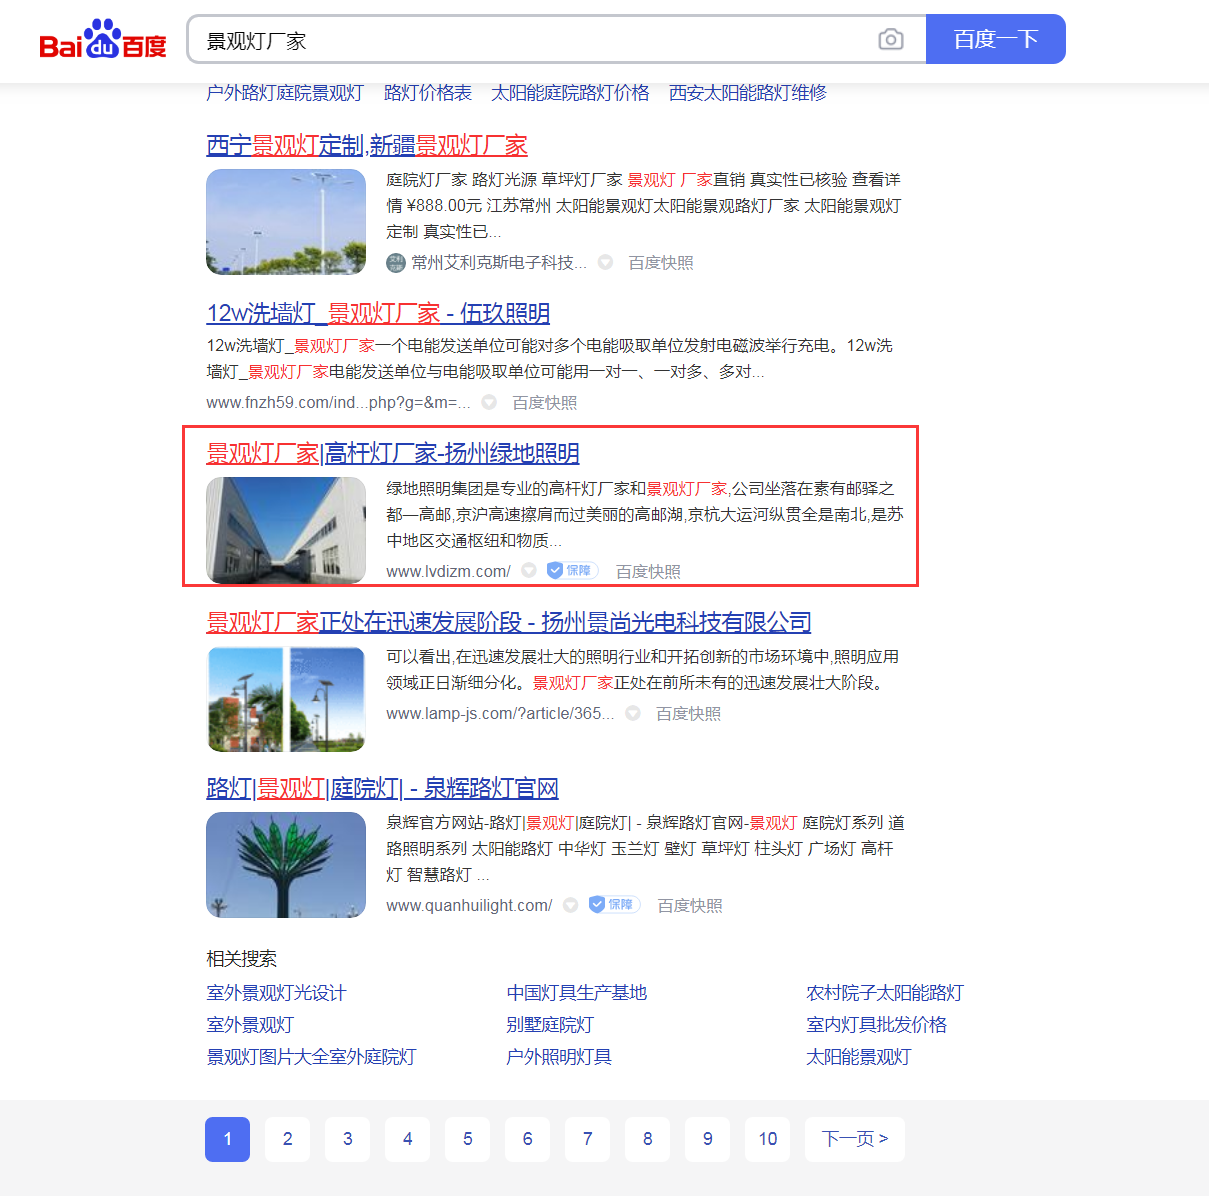The width and height of the screenshot is (1209, 1196).
Task: Open the 路灯价格表 suggestion link
Action: point(428,93)
